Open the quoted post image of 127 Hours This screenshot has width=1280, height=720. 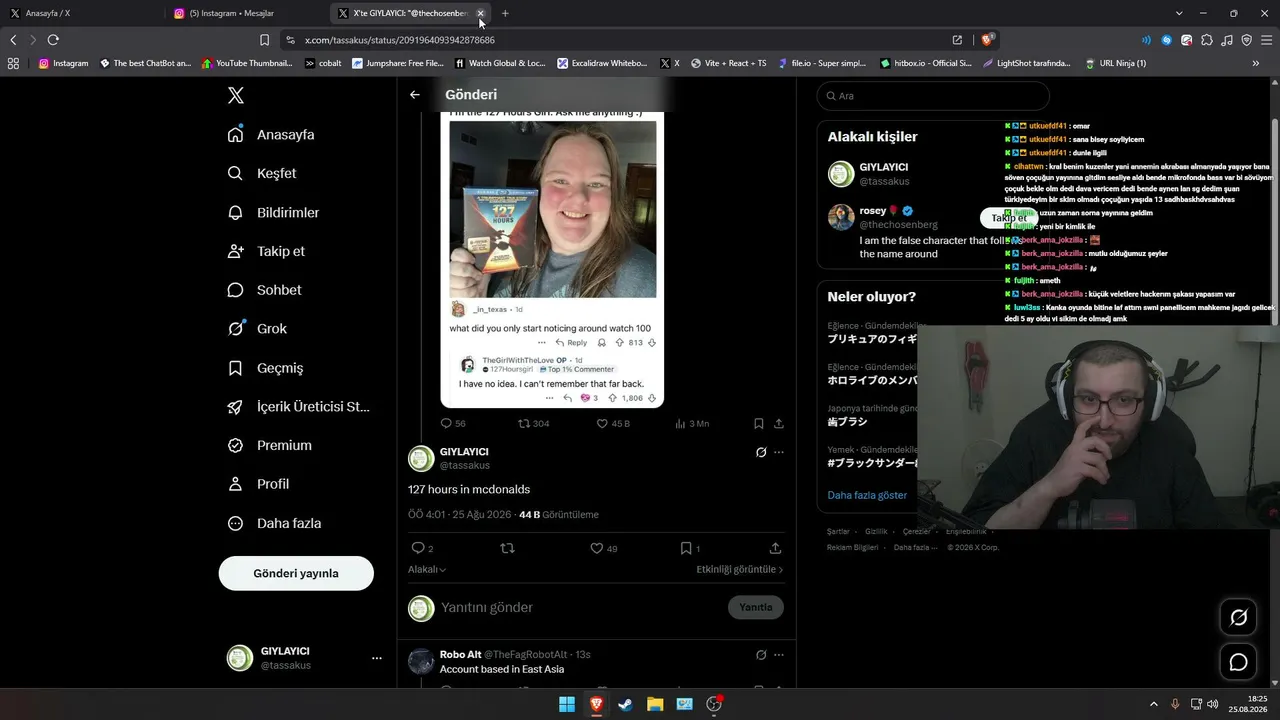(553, 209)
